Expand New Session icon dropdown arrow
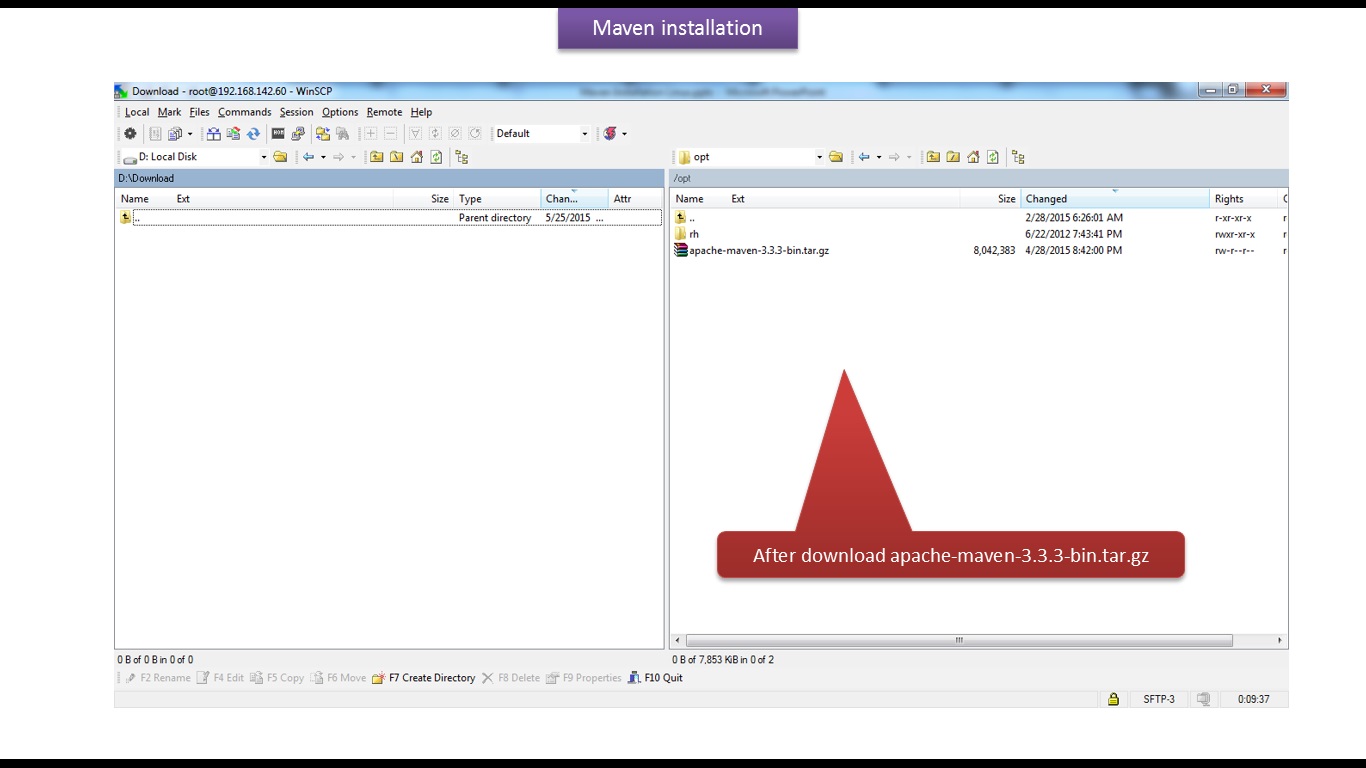 click(x=624, y=133)
